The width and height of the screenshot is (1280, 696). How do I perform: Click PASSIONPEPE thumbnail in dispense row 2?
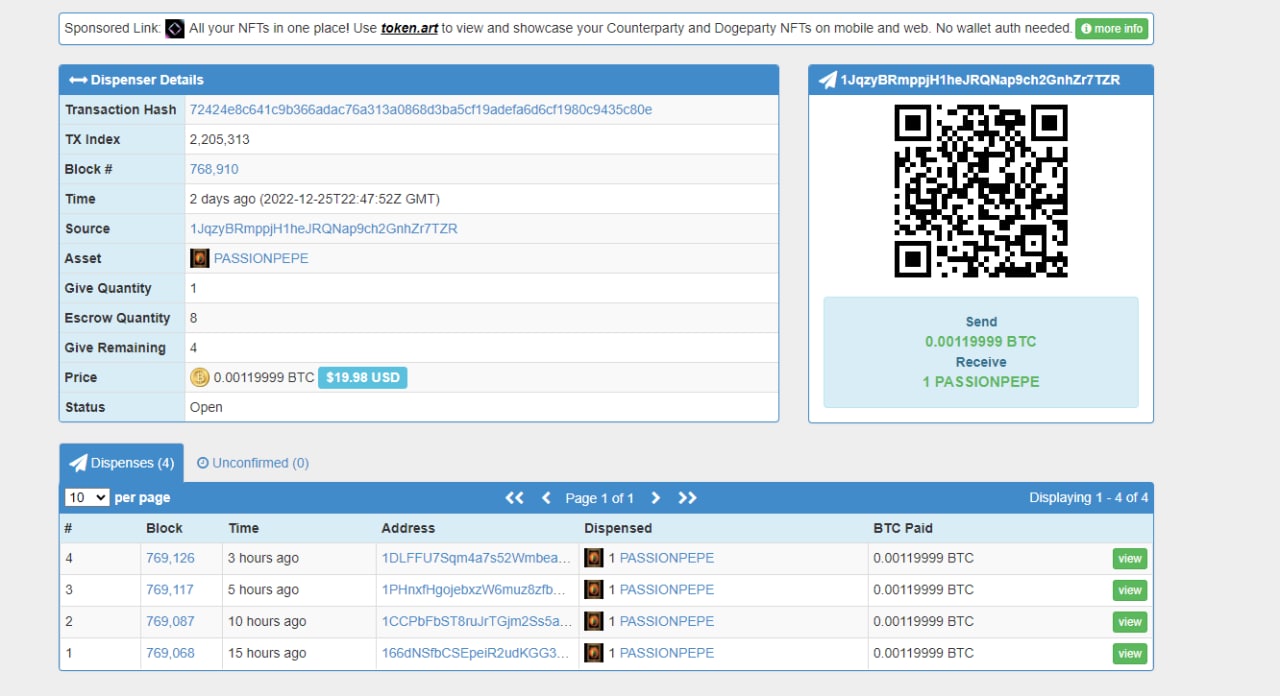(x=594, y=621)
